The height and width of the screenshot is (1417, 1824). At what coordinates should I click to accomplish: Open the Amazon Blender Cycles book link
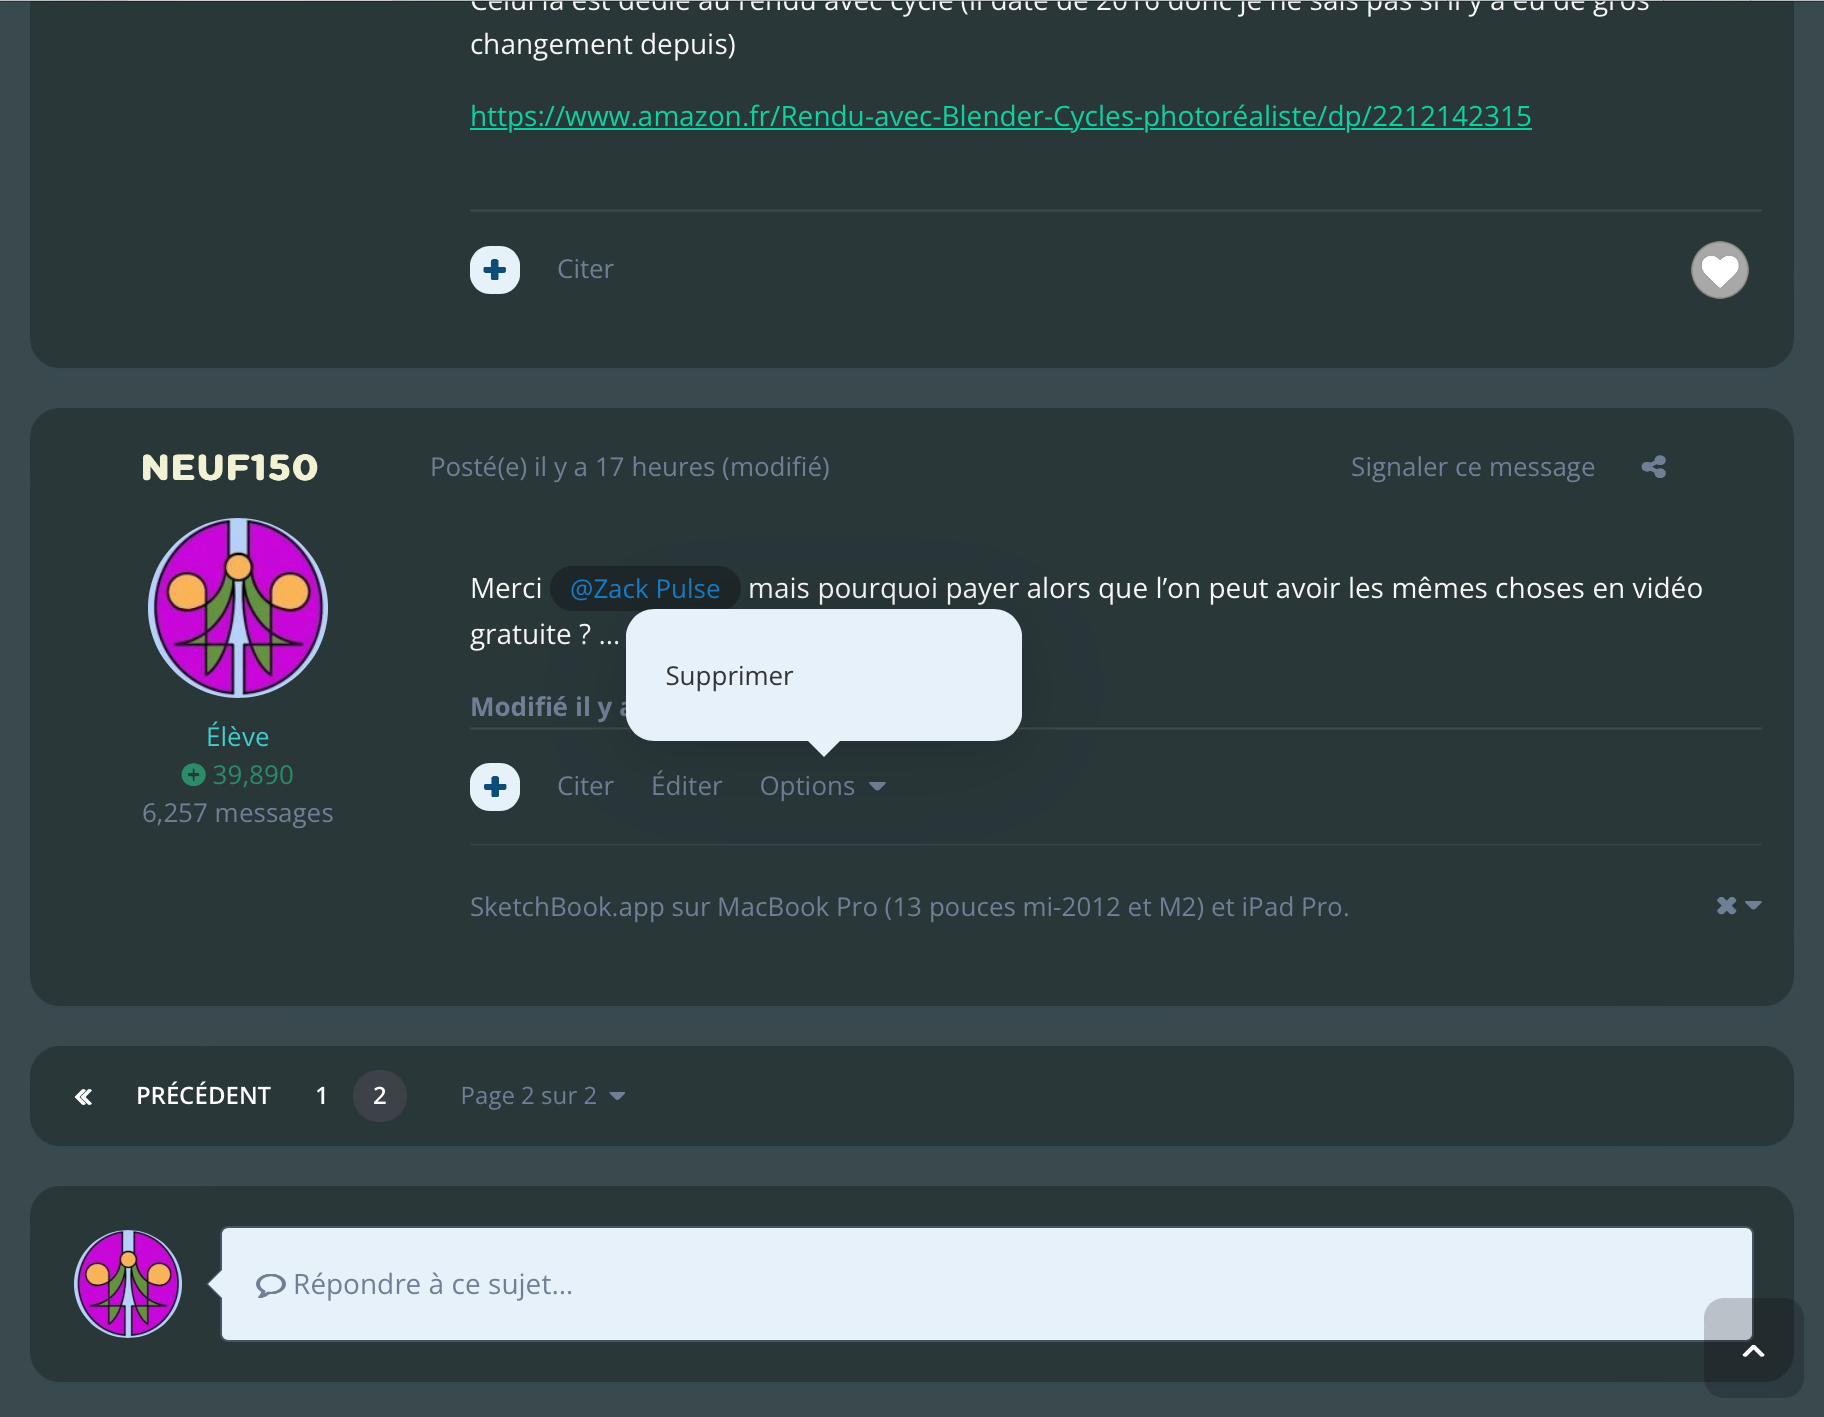coord(1000,116)
